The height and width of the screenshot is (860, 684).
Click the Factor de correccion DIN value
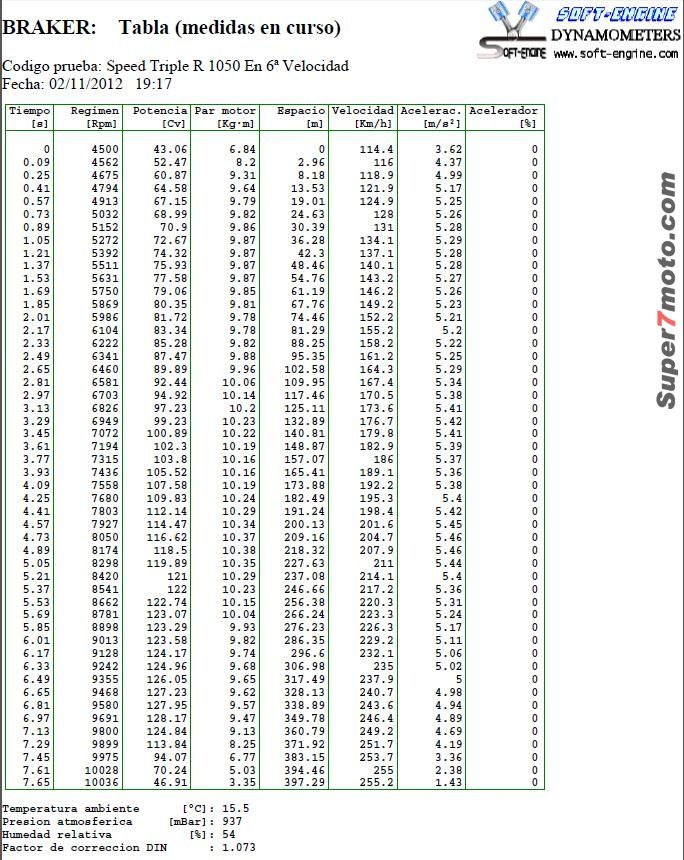click(x=239, y=847)
